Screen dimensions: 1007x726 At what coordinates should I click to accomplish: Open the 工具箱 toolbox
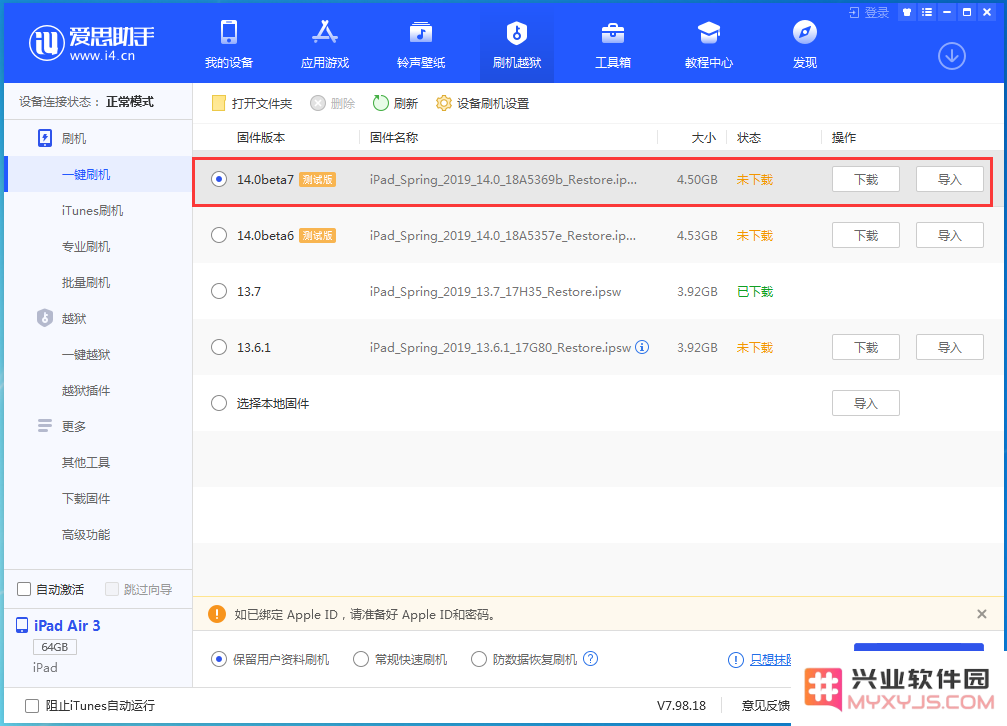point(613,44)
